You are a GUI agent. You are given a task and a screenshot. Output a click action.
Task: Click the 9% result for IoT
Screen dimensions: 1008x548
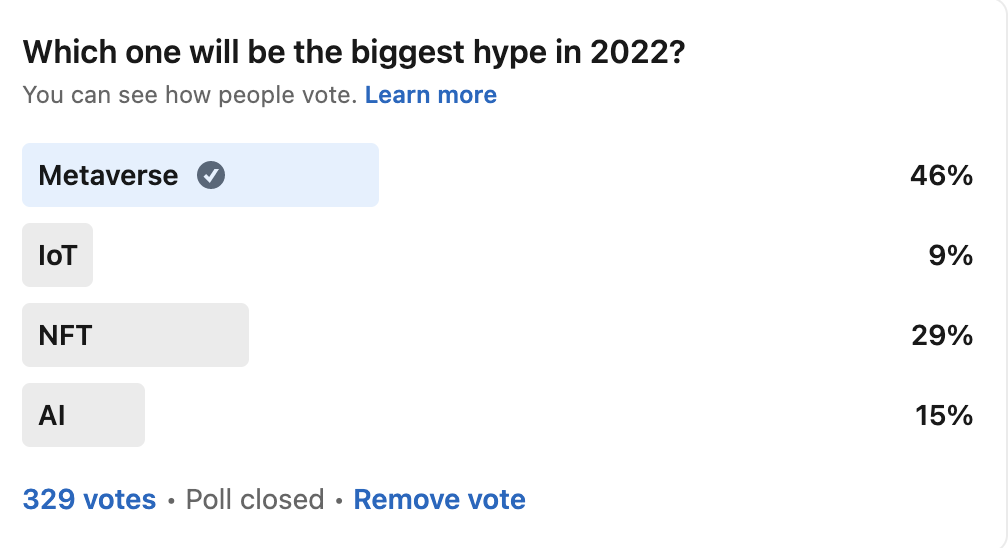[x=950, y=255]
